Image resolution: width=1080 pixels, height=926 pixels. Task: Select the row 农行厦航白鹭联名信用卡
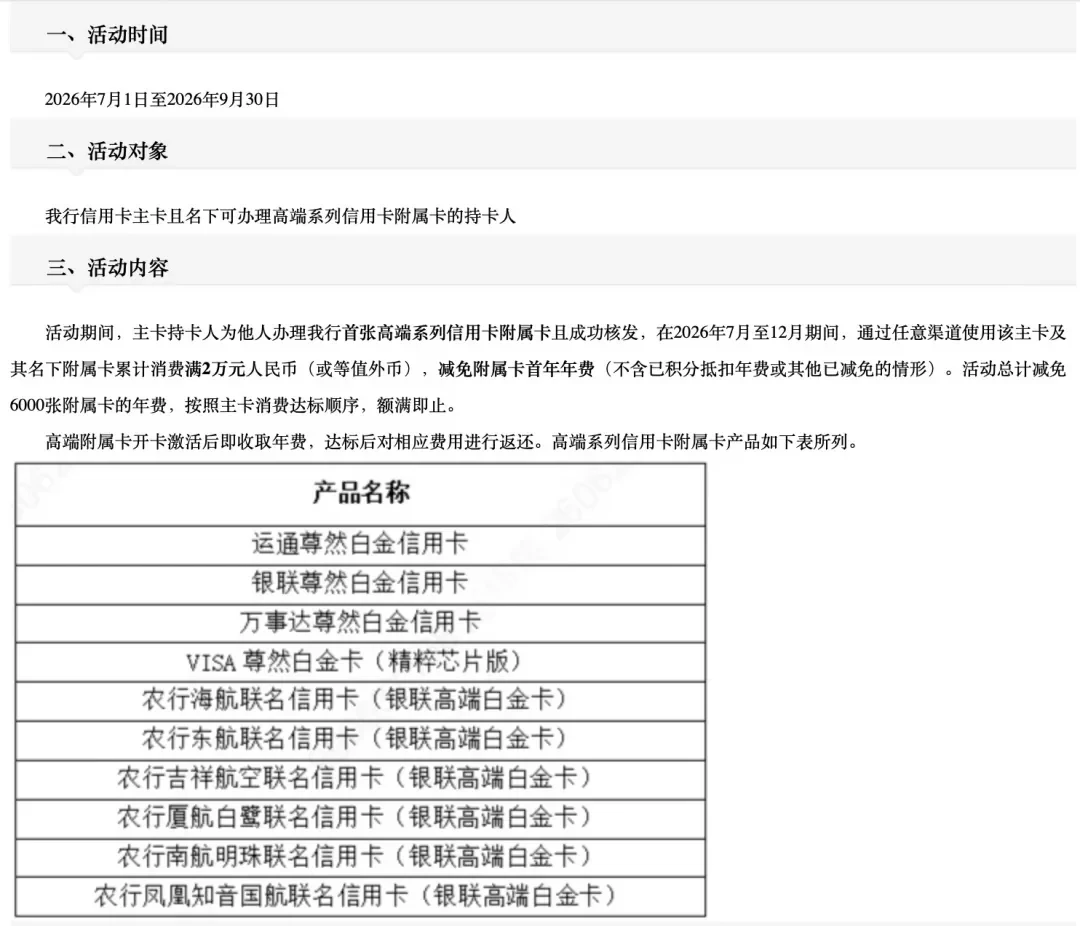pos(360,819)
